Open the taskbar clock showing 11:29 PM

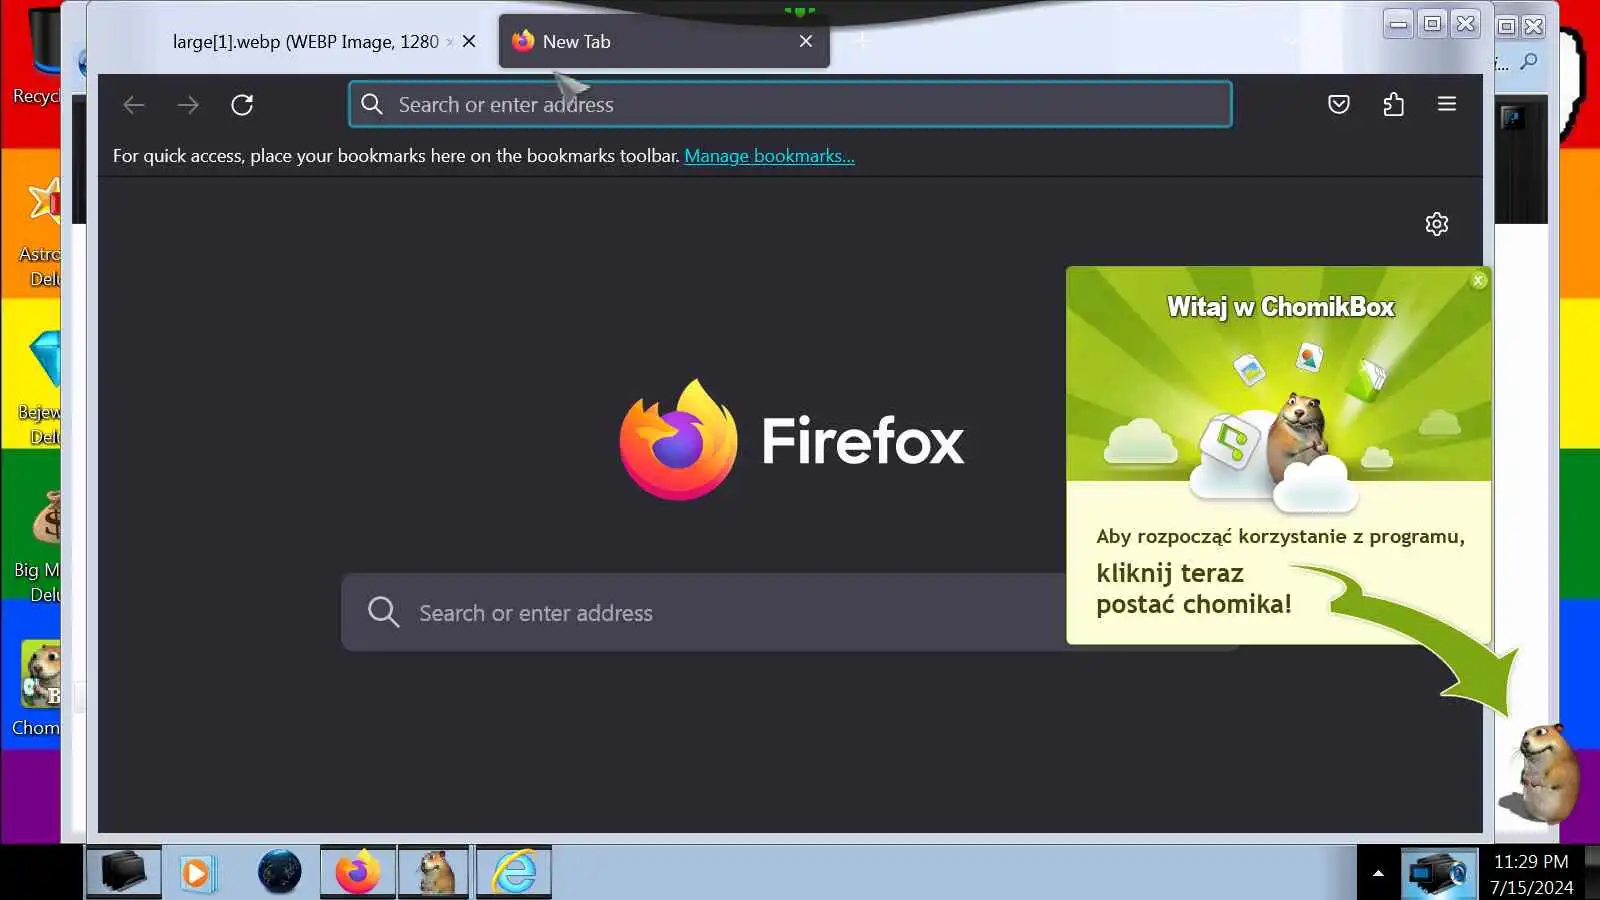1531,874
